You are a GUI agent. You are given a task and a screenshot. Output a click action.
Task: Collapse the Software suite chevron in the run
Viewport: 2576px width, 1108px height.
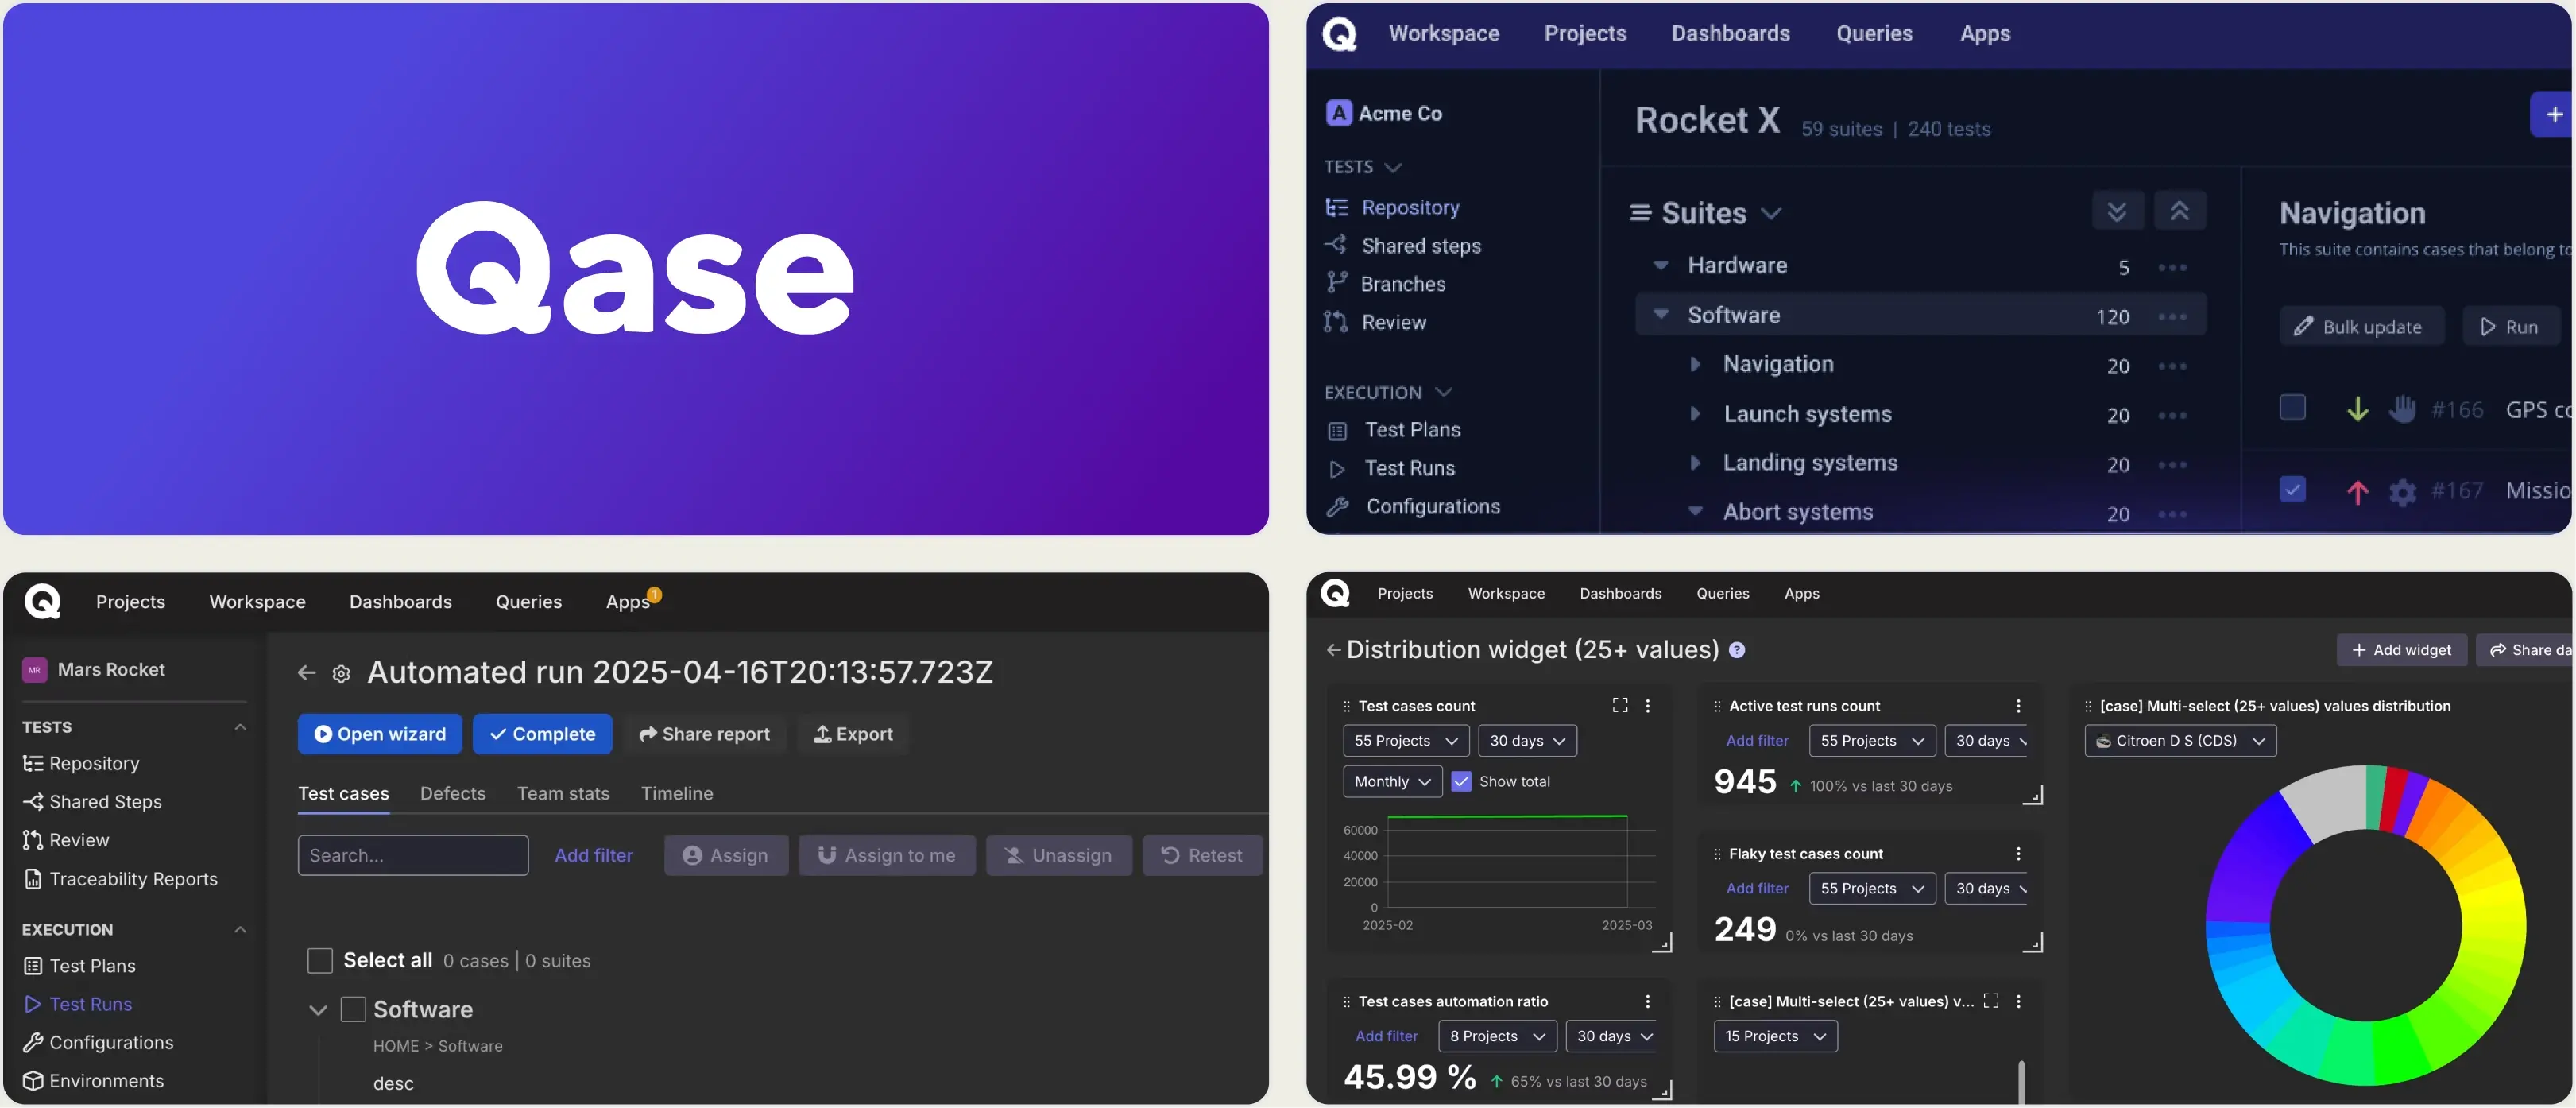pyautogui.click(x=318, y=1010)
